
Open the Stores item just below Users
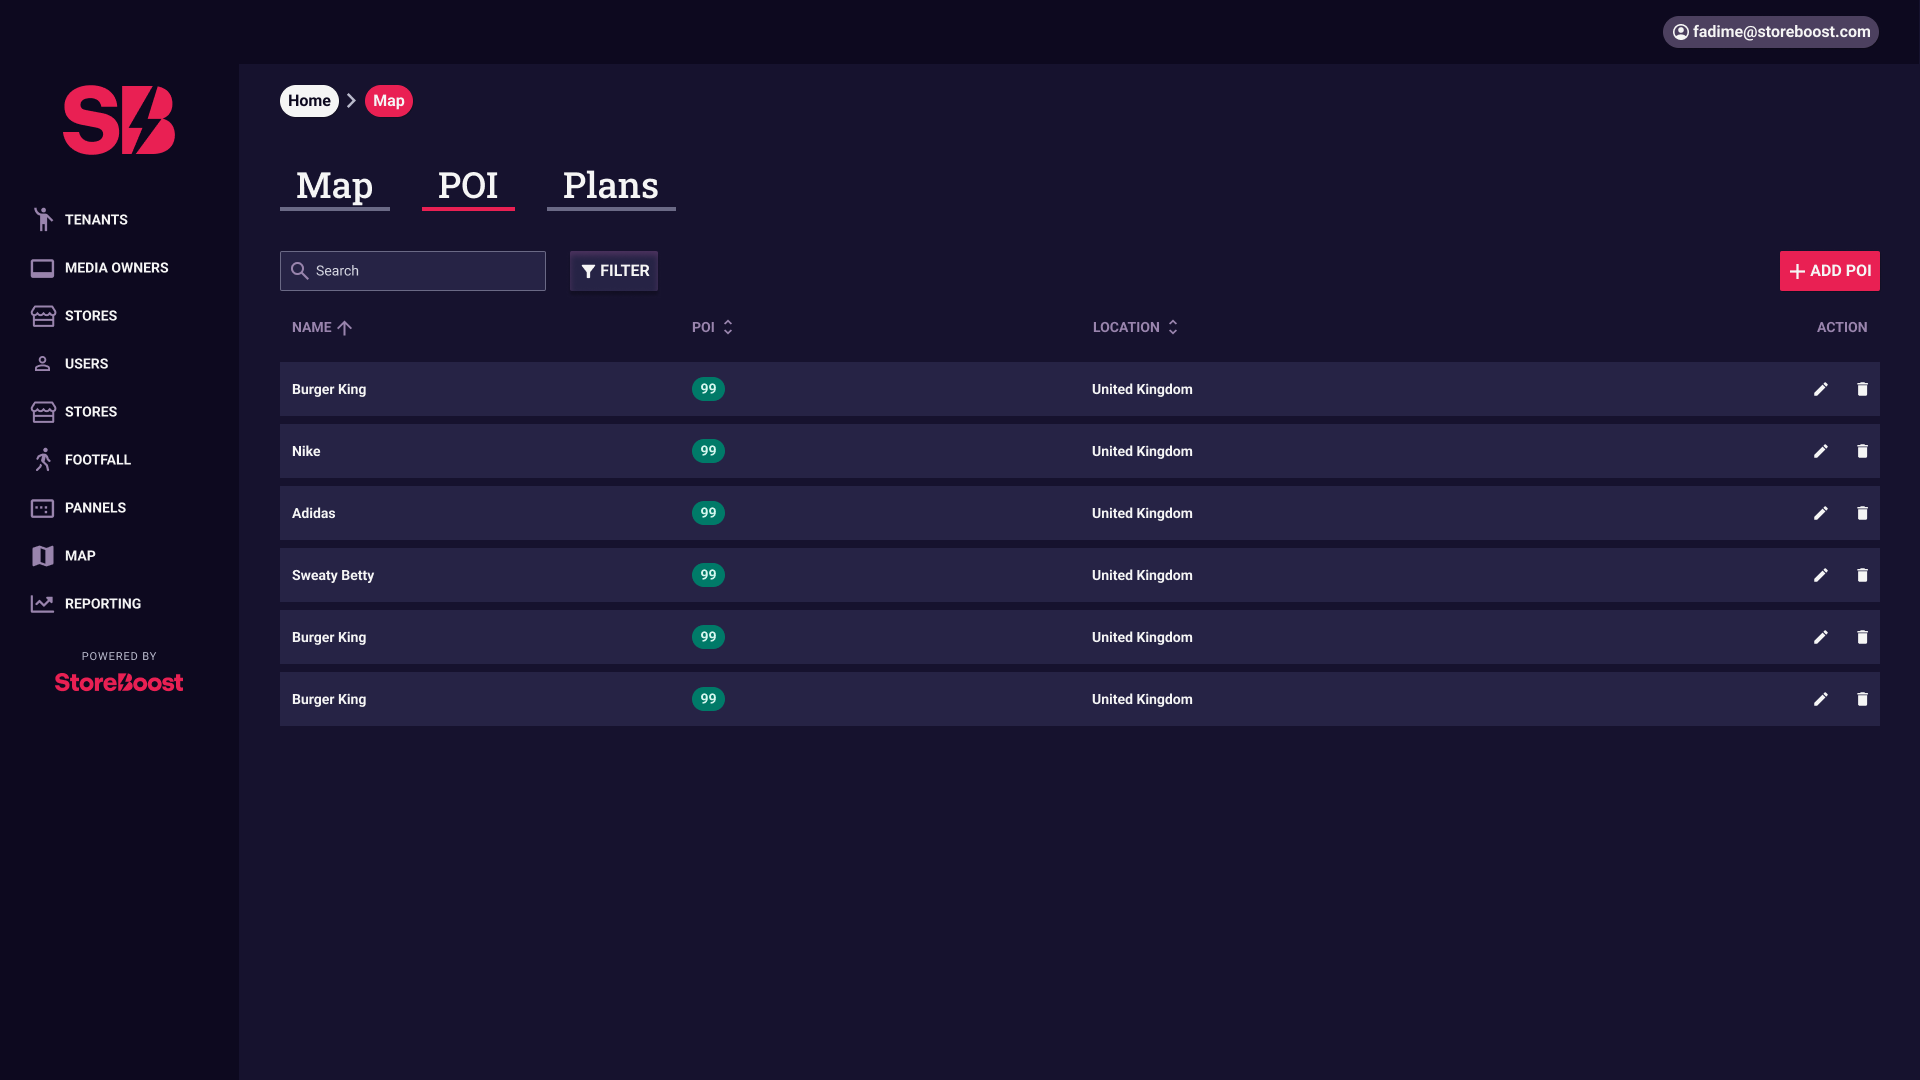pyautogui.click(x=74, y=412)
